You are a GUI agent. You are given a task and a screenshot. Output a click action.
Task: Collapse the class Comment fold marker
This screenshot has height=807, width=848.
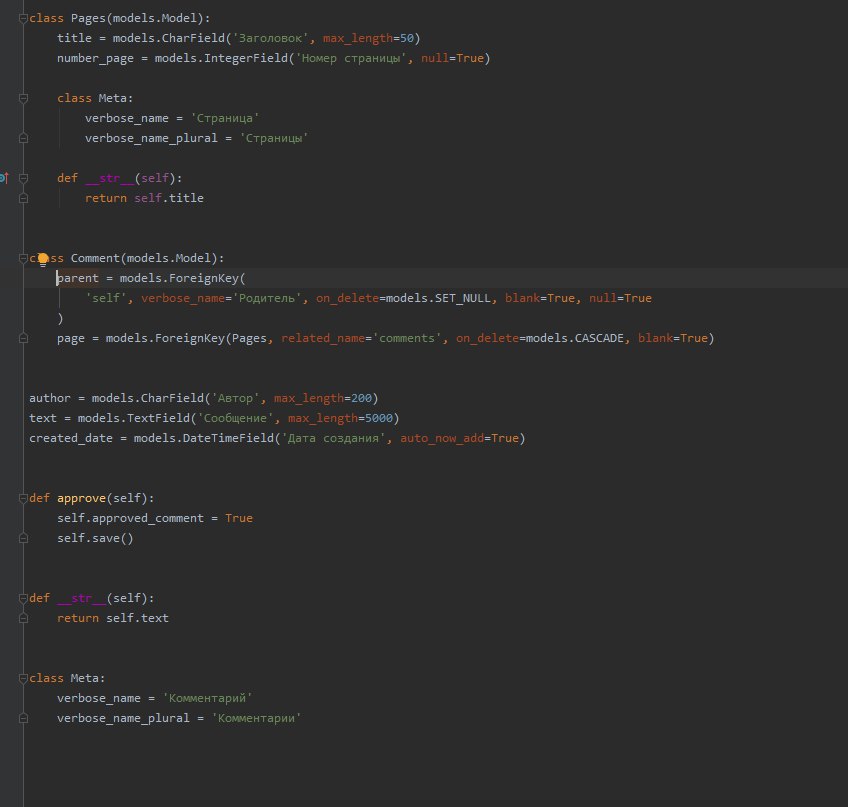(x=23, y=259)
